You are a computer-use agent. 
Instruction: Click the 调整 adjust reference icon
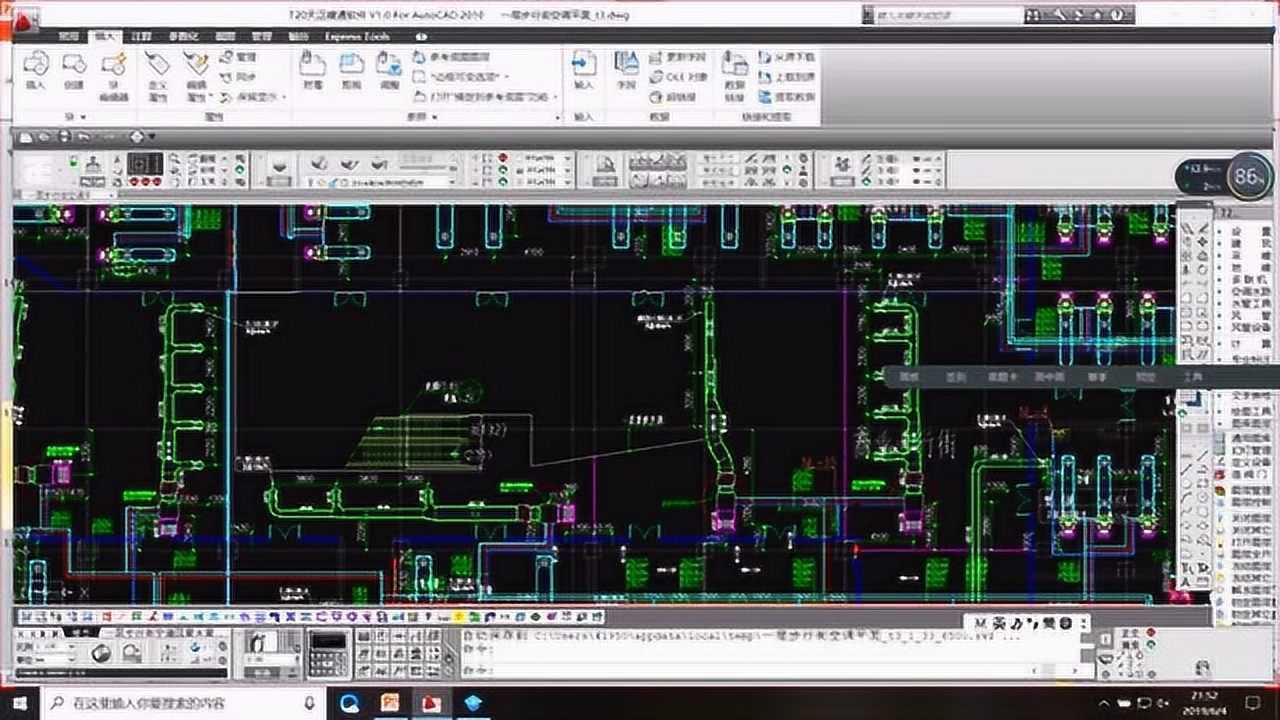coord(389,65)
